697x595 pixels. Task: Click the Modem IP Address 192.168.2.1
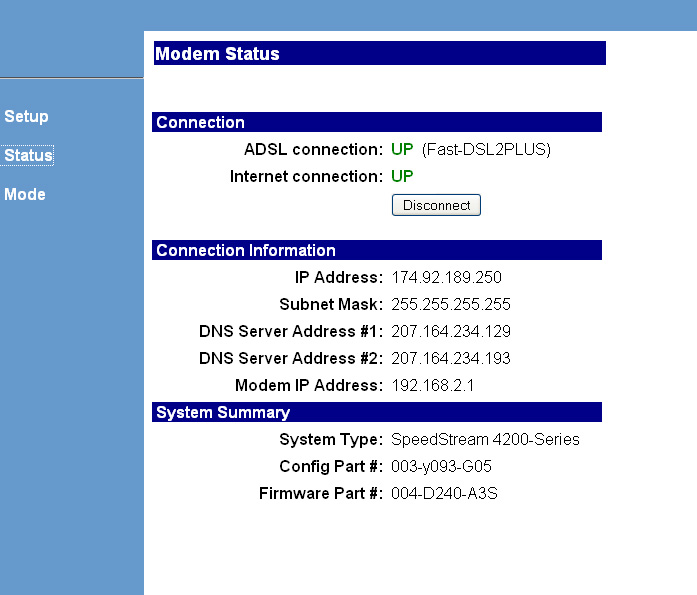click(433, 385)
